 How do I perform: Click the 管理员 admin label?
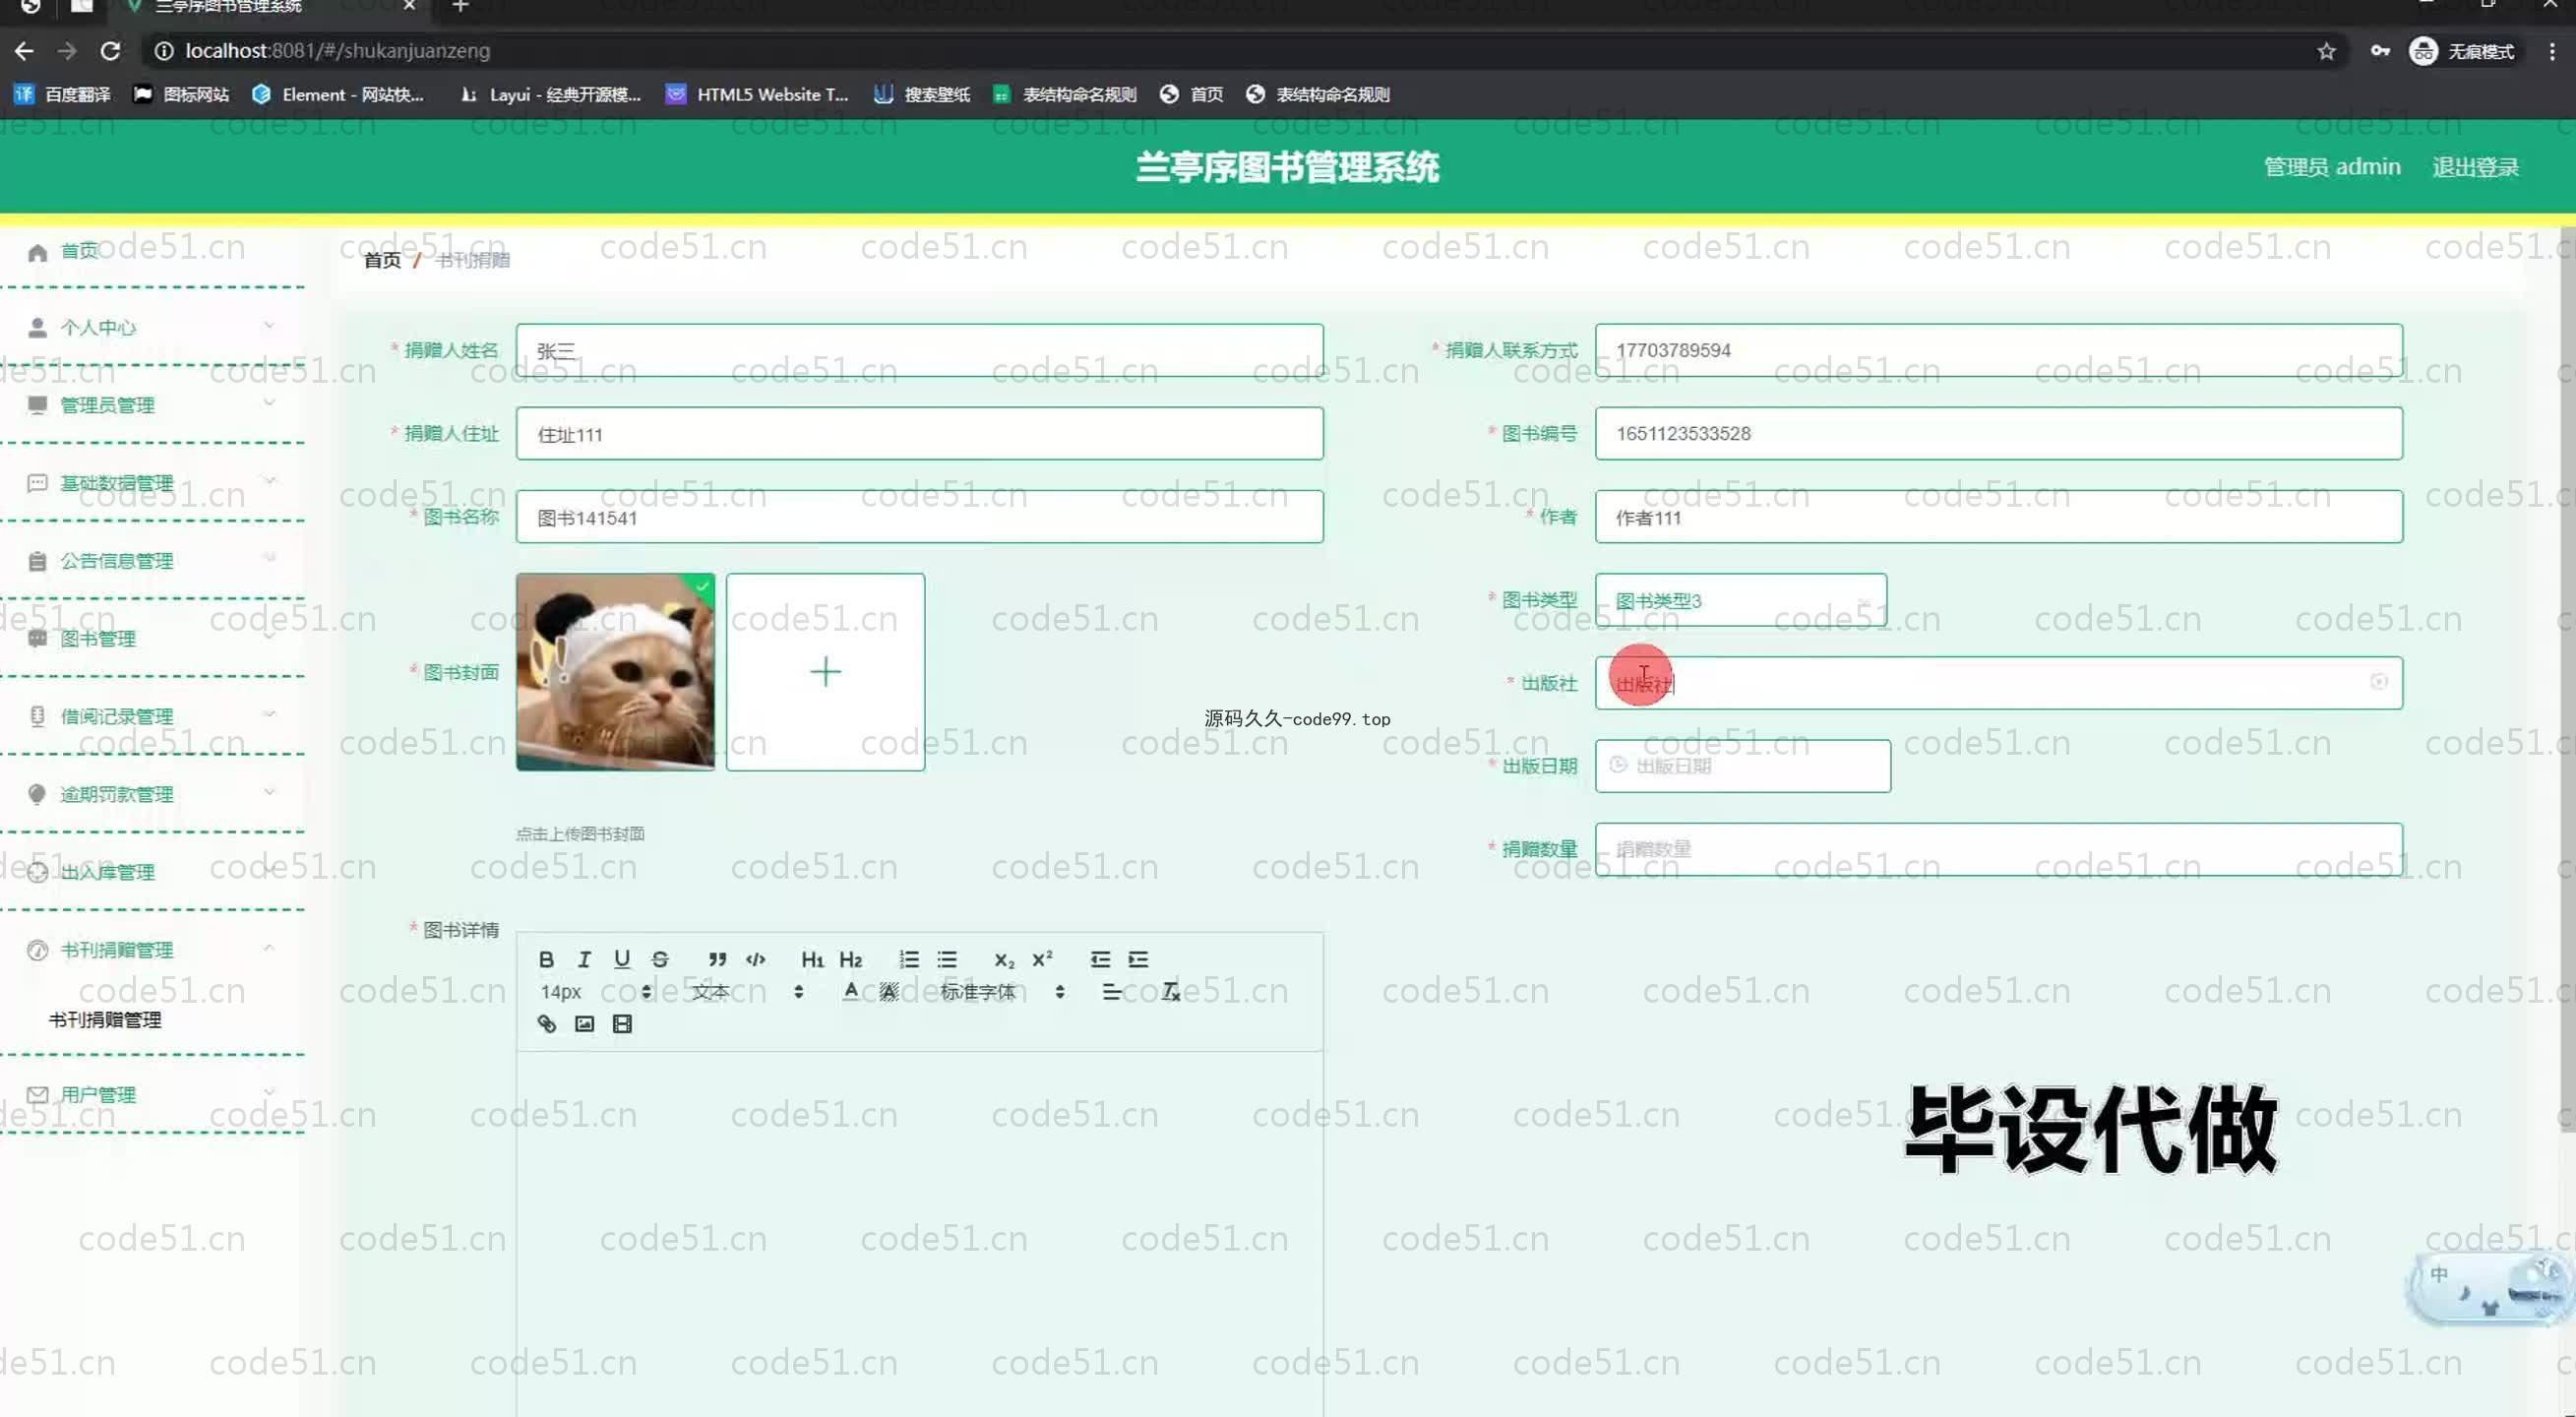coord(2332,167)
